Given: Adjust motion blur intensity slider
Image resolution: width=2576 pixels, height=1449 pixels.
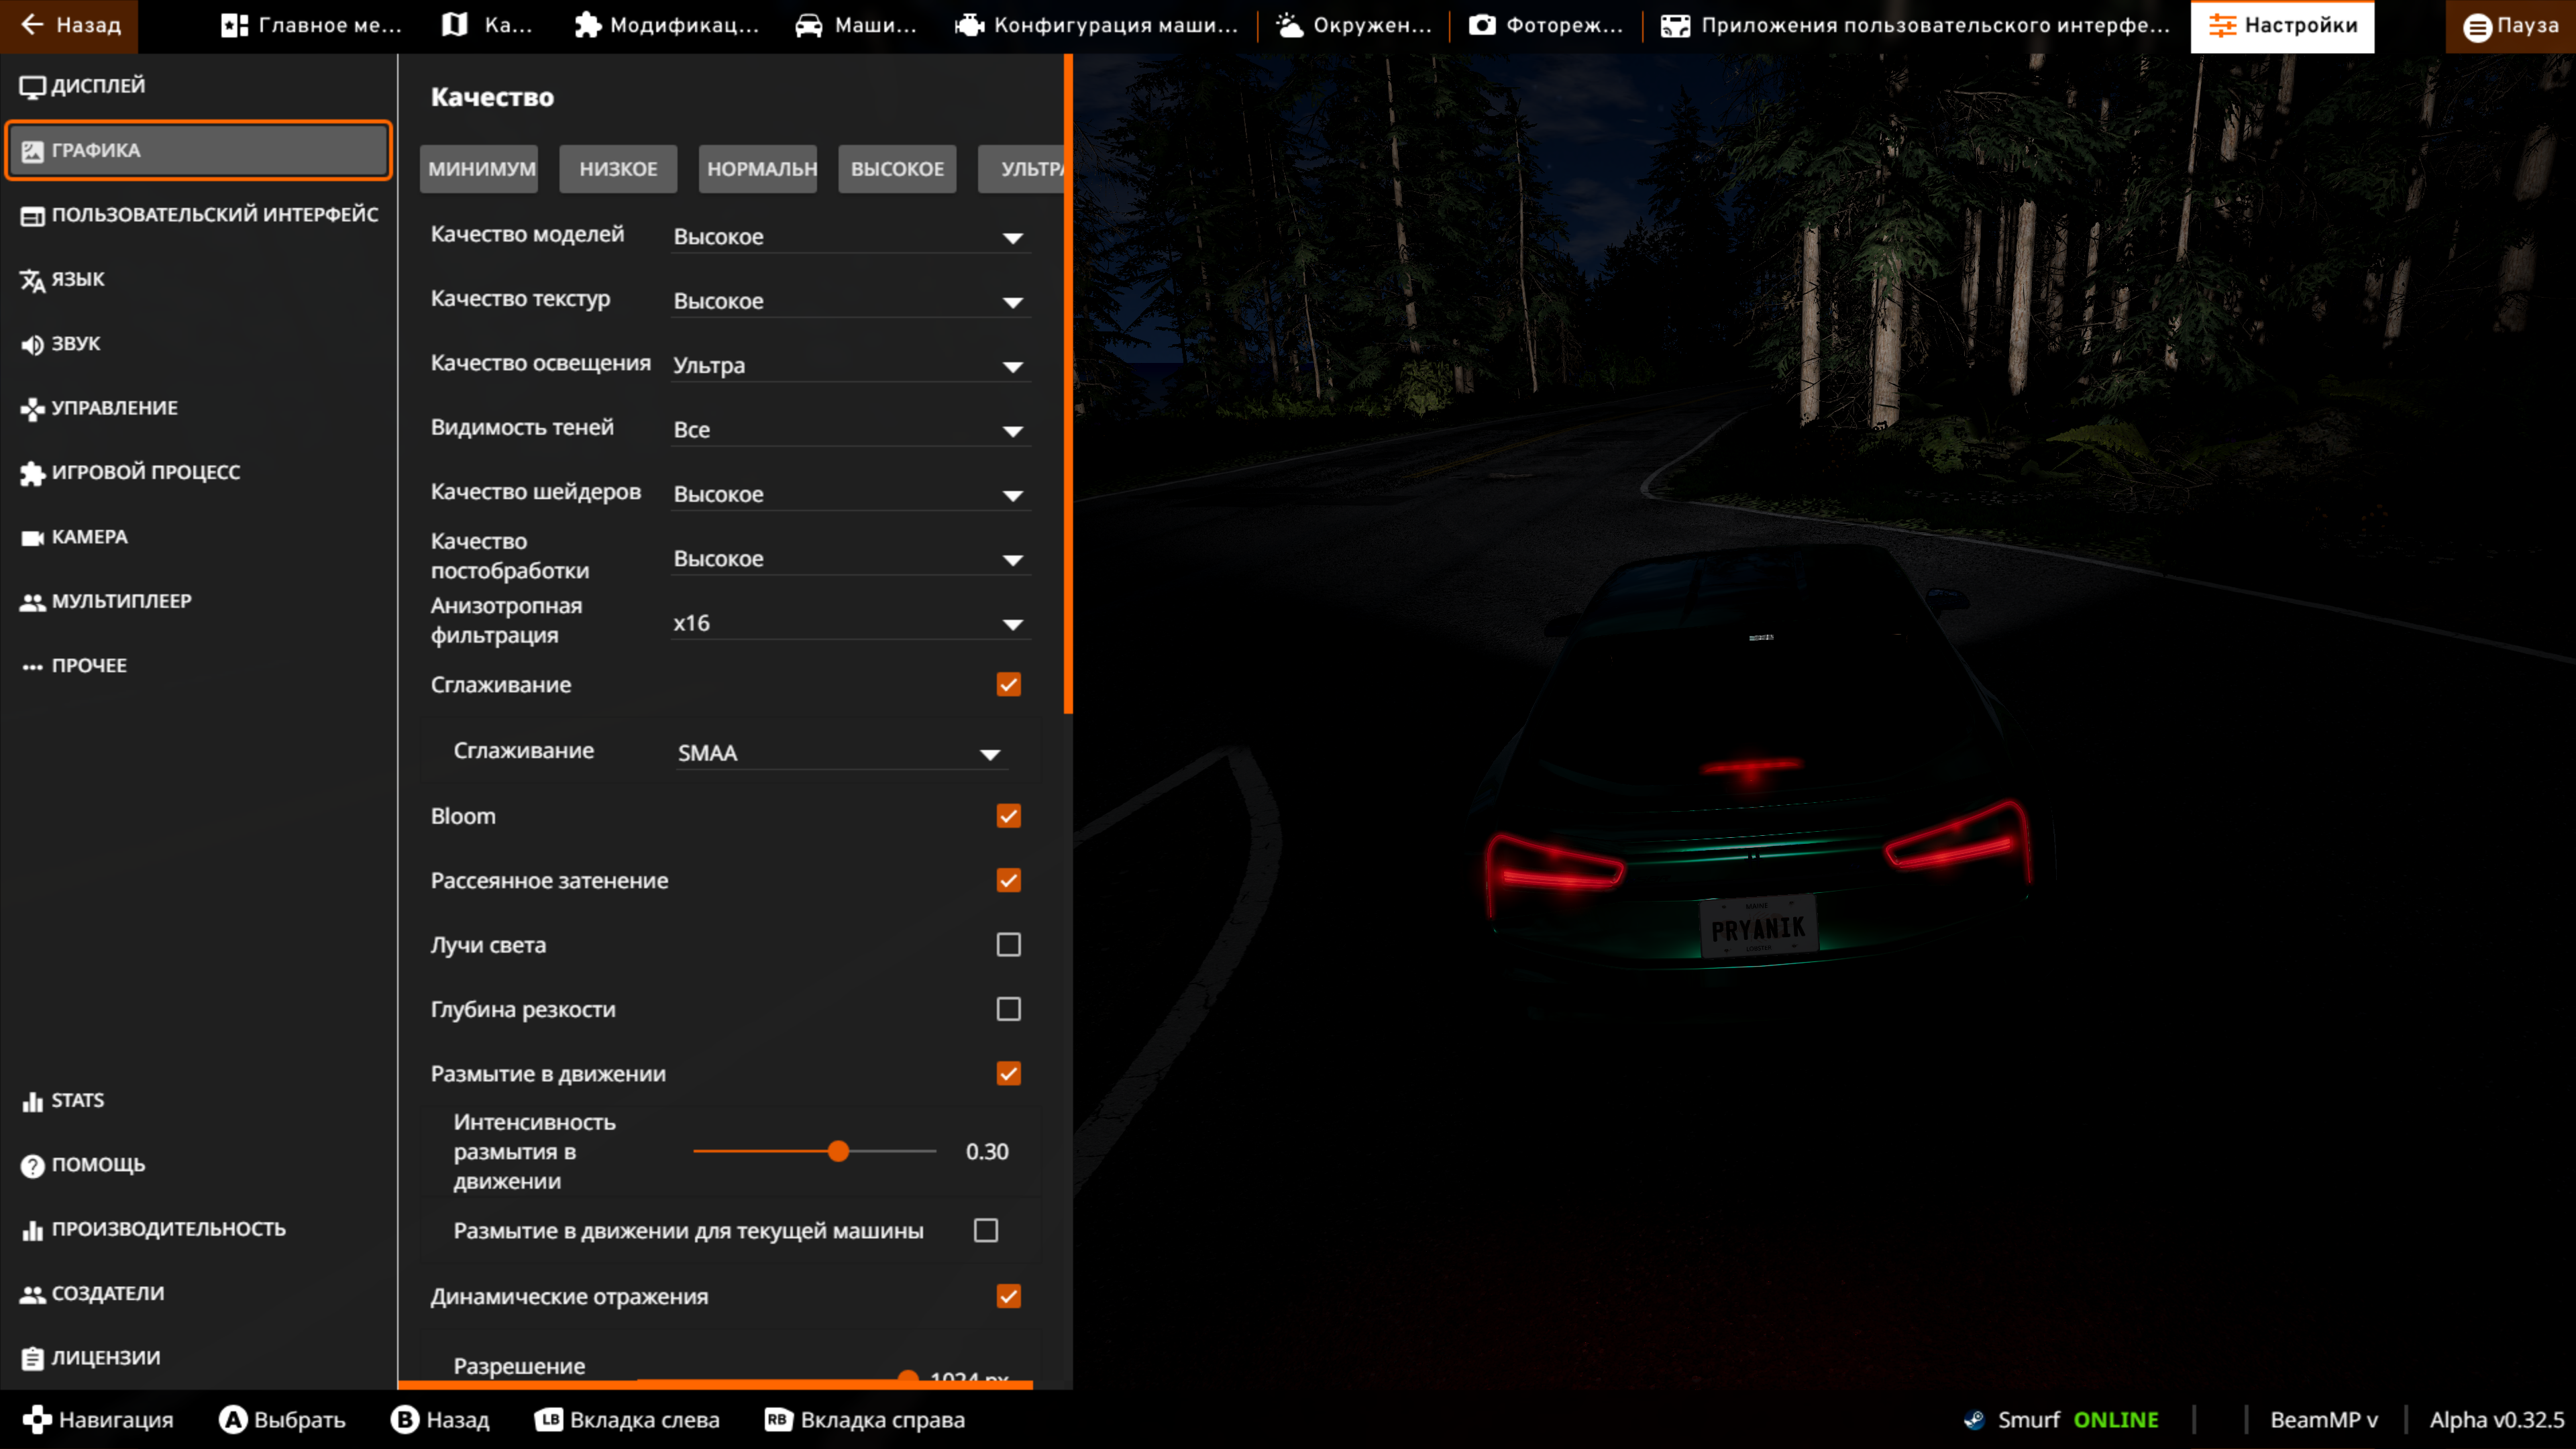Looking at the screenshot, I should click(838, 1152).
